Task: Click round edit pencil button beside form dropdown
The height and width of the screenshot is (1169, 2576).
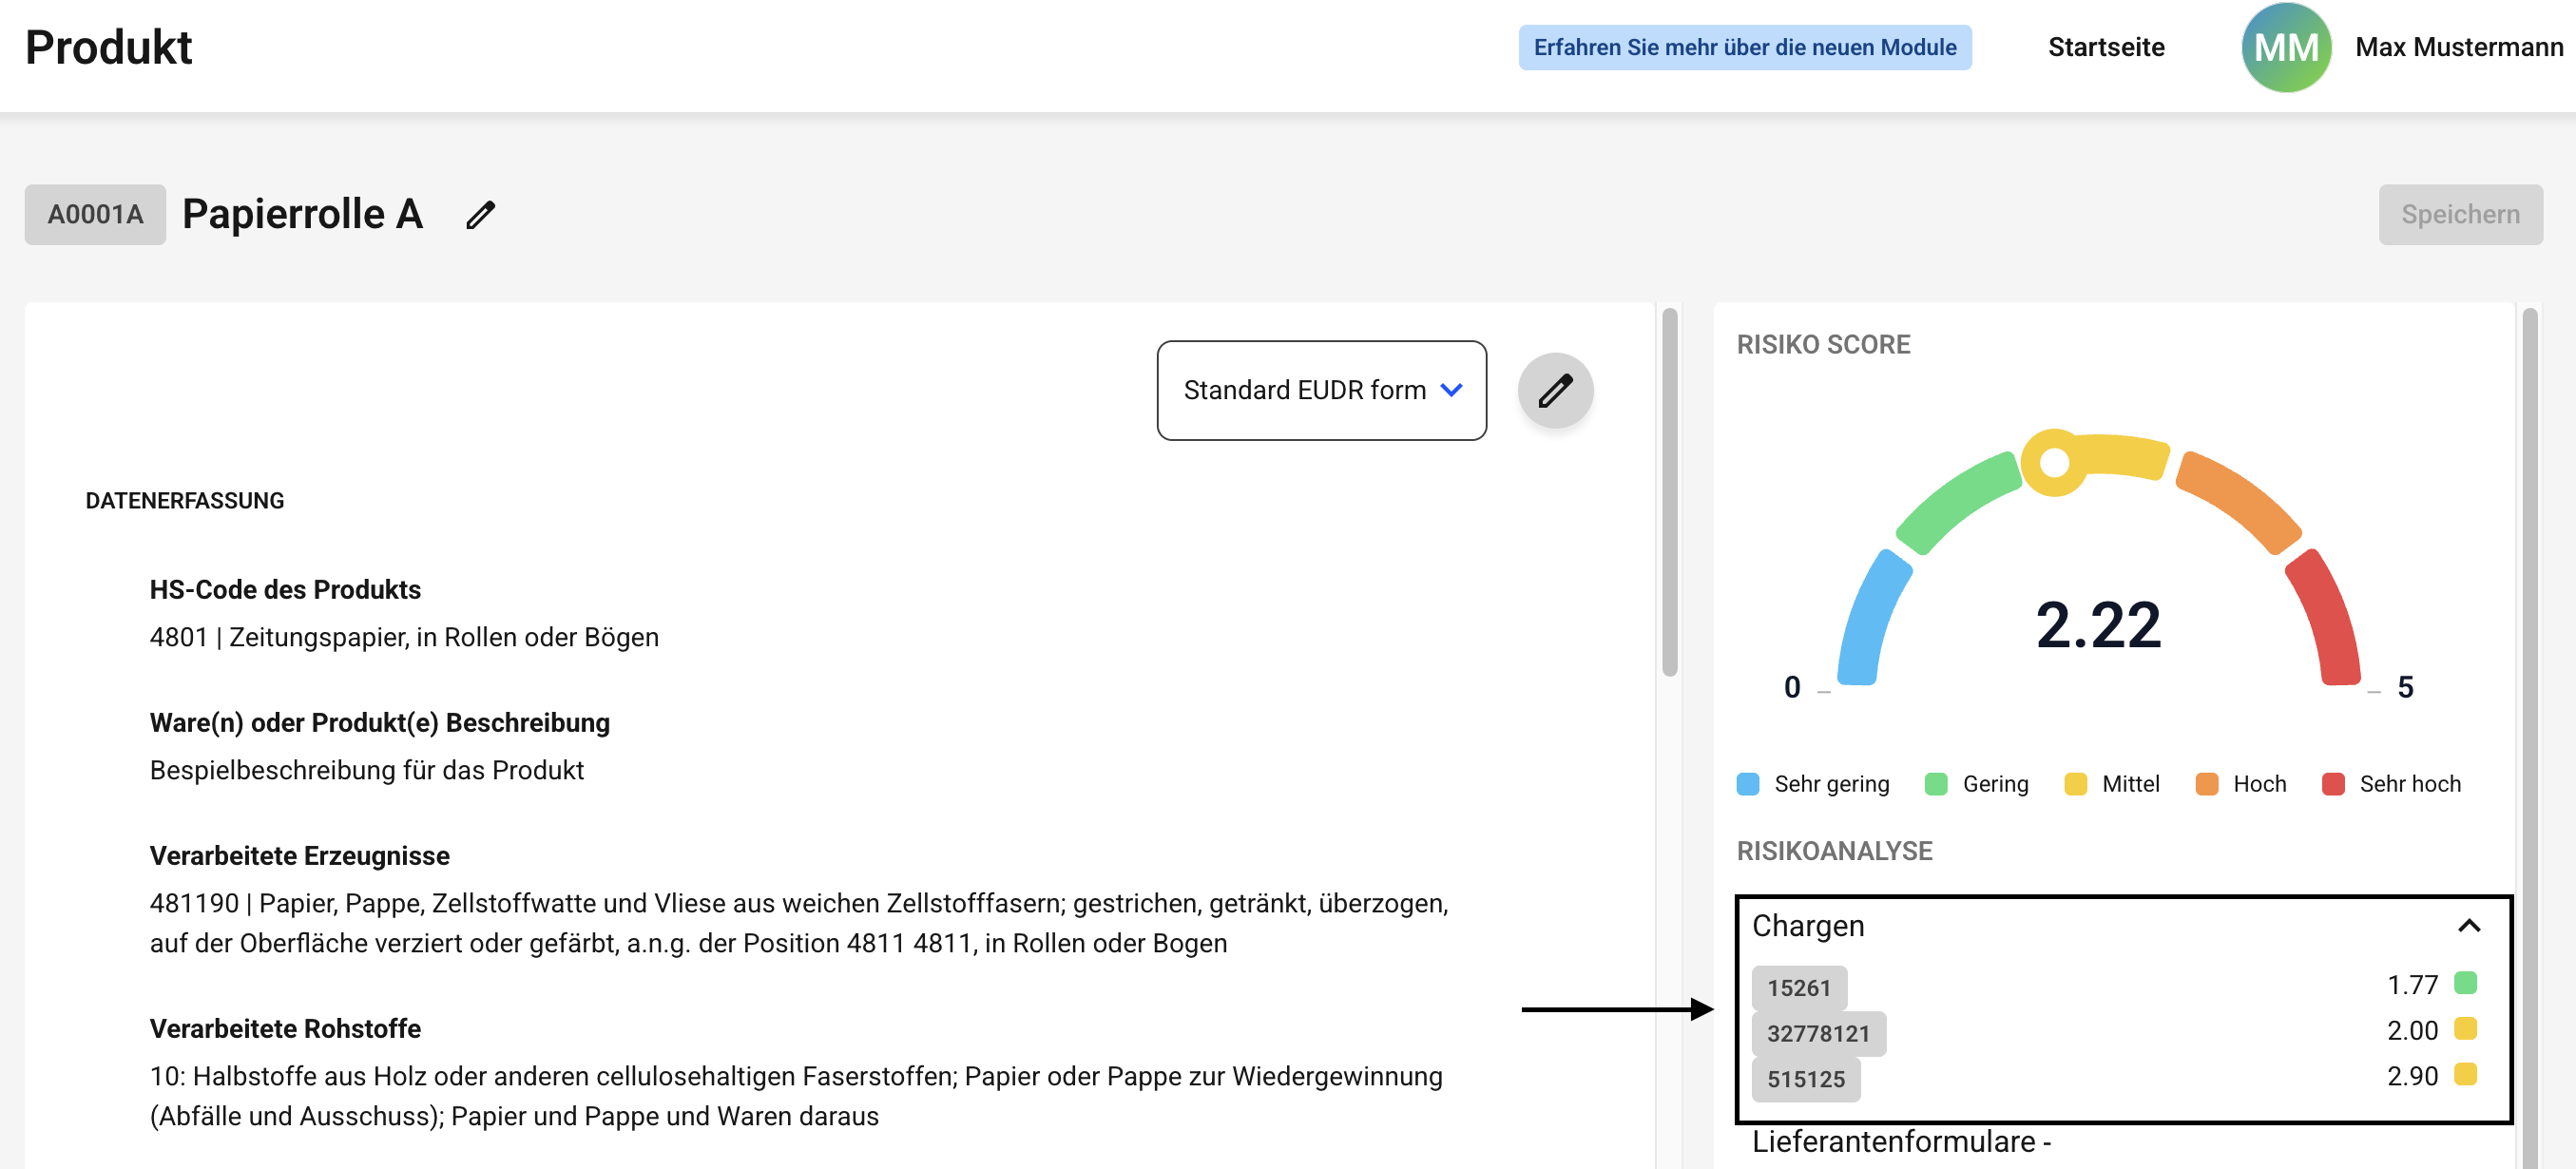Action: tap(1555, 390)
